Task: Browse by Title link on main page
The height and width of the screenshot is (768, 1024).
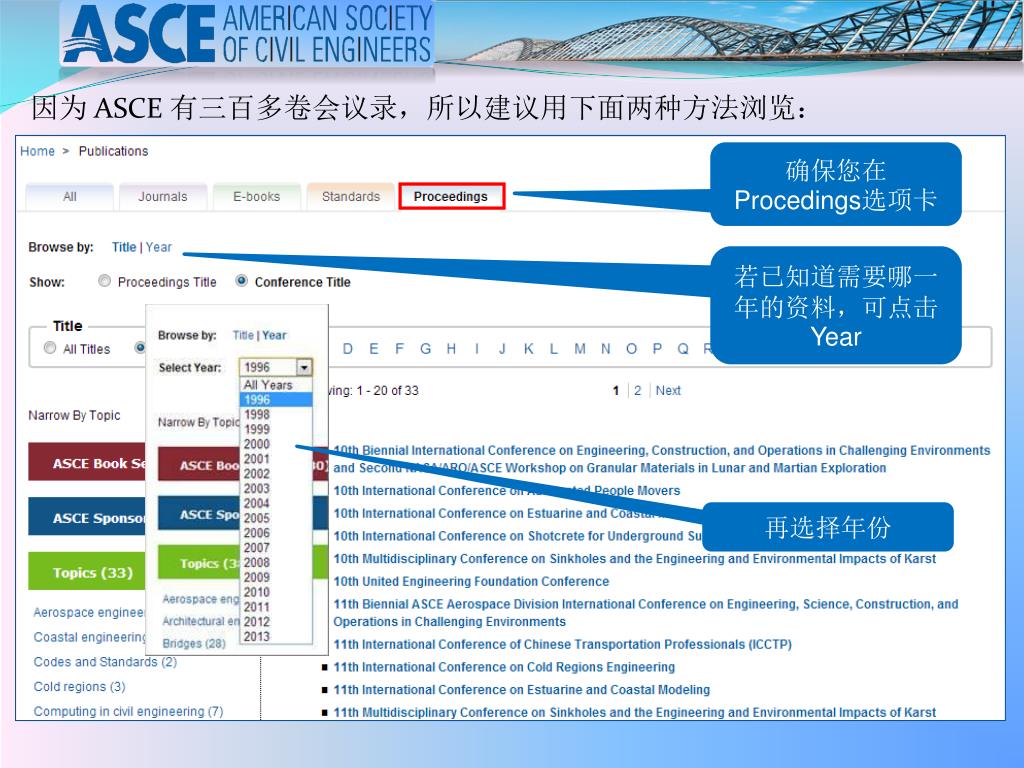Action: click(124, 248)
